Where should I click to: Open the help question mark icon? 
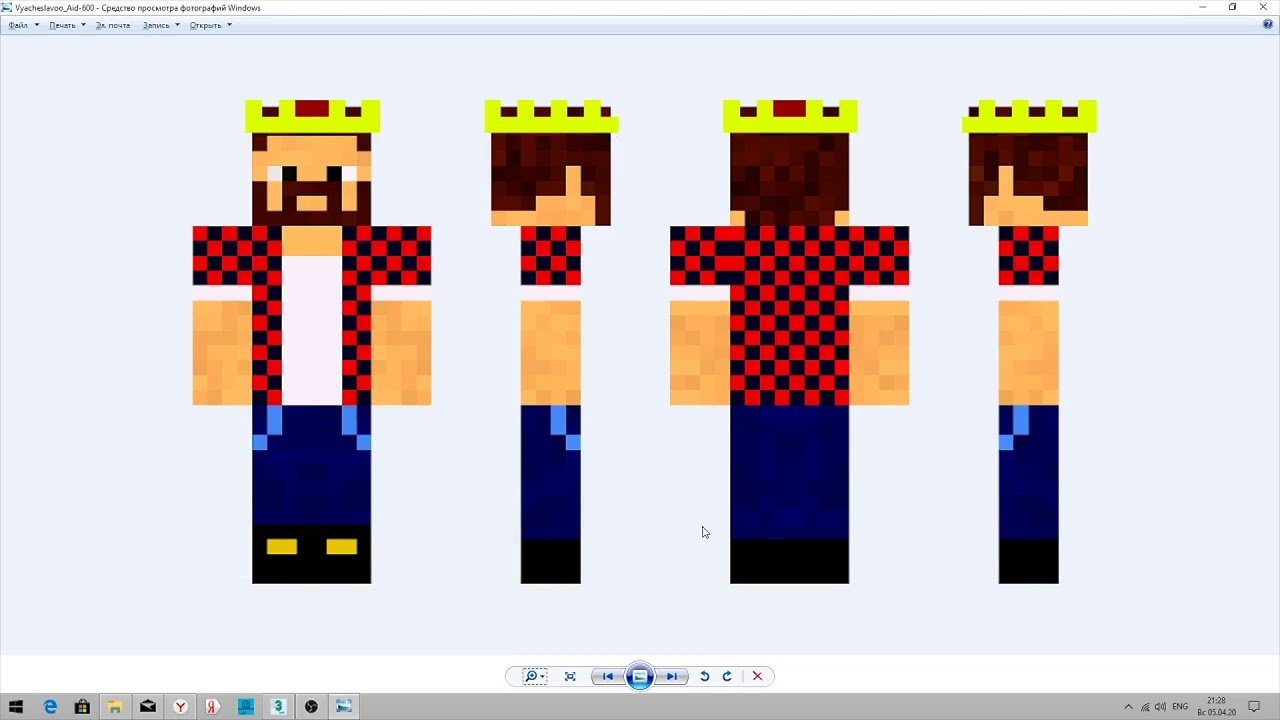[x=1268, y=25]
